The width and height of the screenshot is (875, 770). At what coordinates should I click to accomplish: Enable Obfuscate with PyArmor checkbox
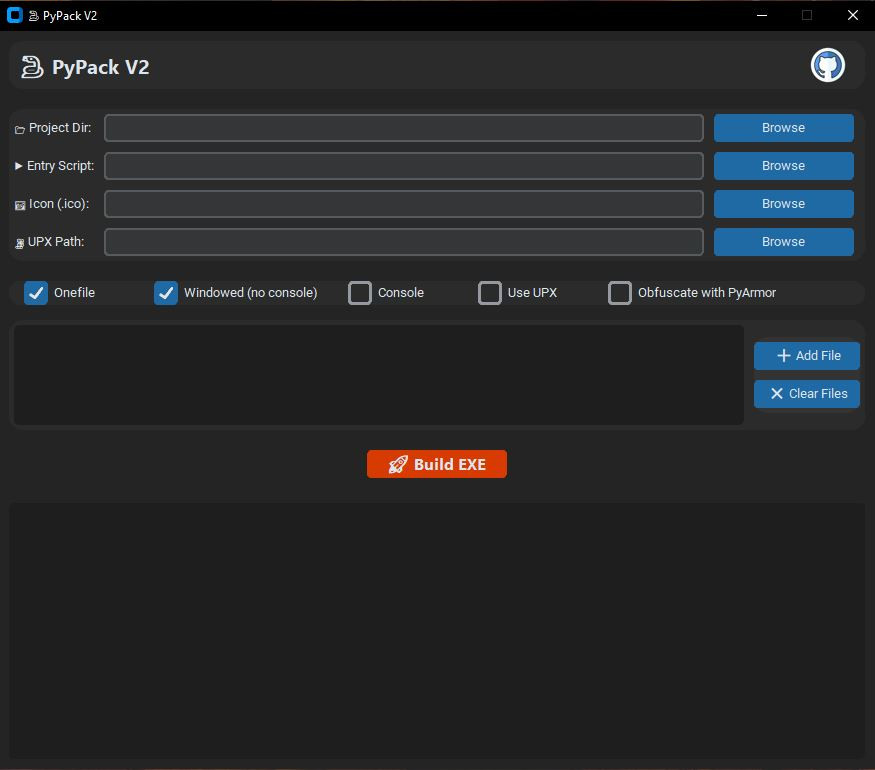[620, 293]
